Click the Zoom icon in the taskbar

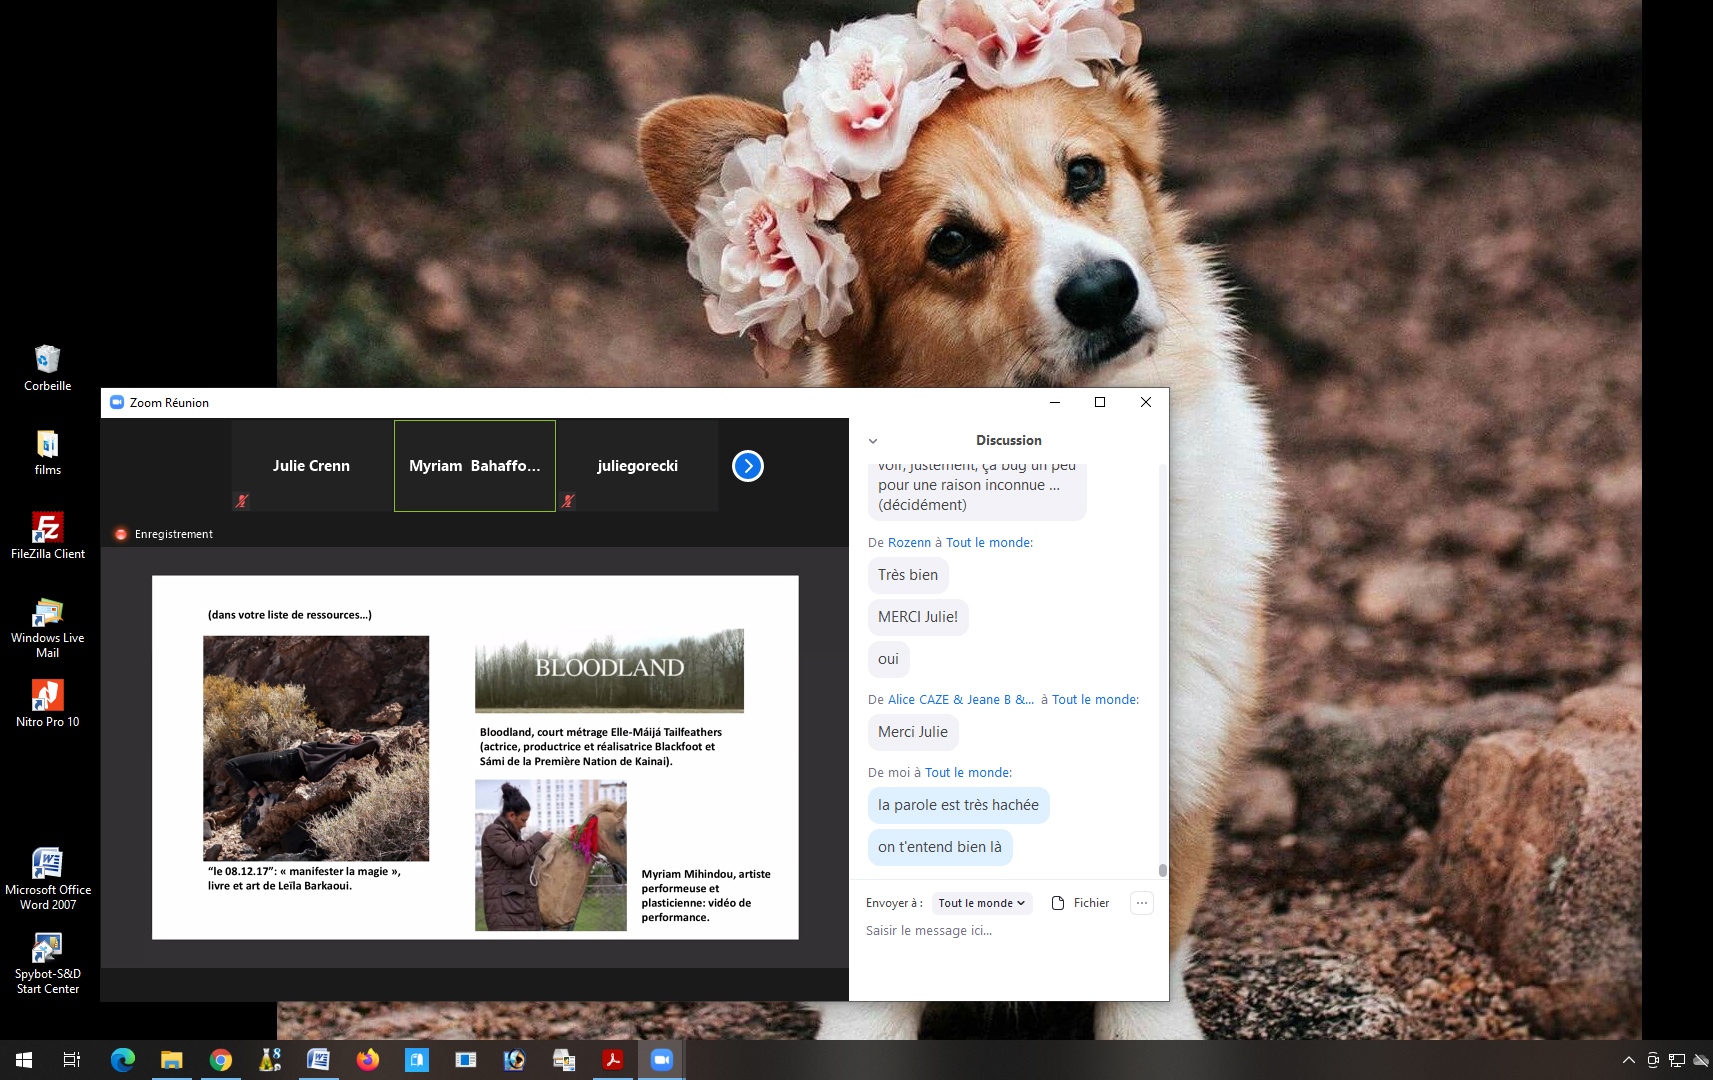click(x=661, y=1060)
